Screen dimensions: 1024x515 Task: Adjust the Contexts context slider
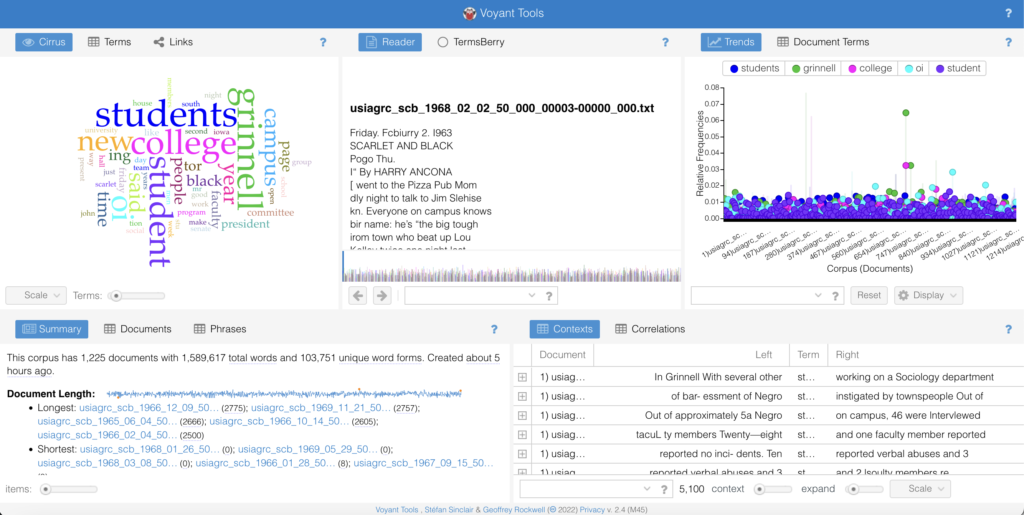[x=773, y=489]
